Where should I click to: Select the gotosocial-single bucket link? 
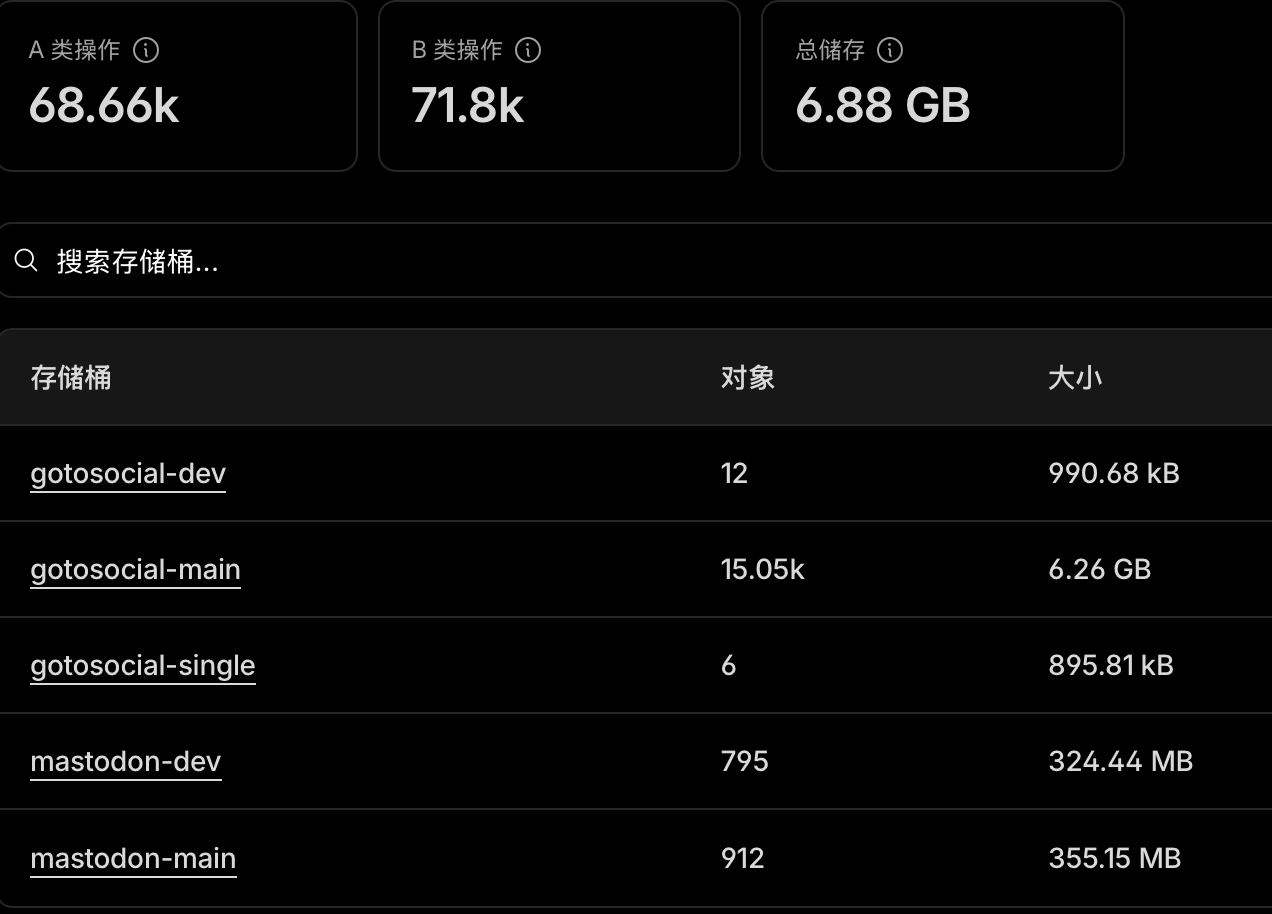tap(143, 665)
